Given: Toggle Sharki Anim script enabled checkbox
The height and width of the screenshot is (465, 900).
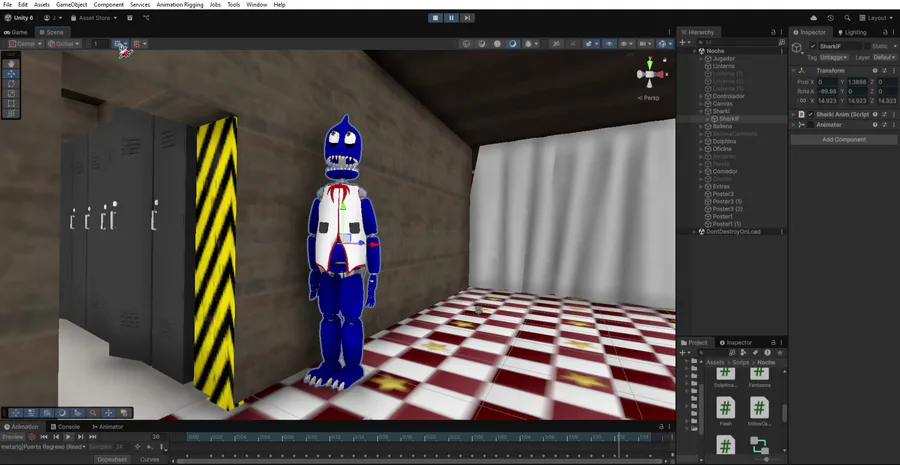Looking at the screenshot, I should coord(810,114).
